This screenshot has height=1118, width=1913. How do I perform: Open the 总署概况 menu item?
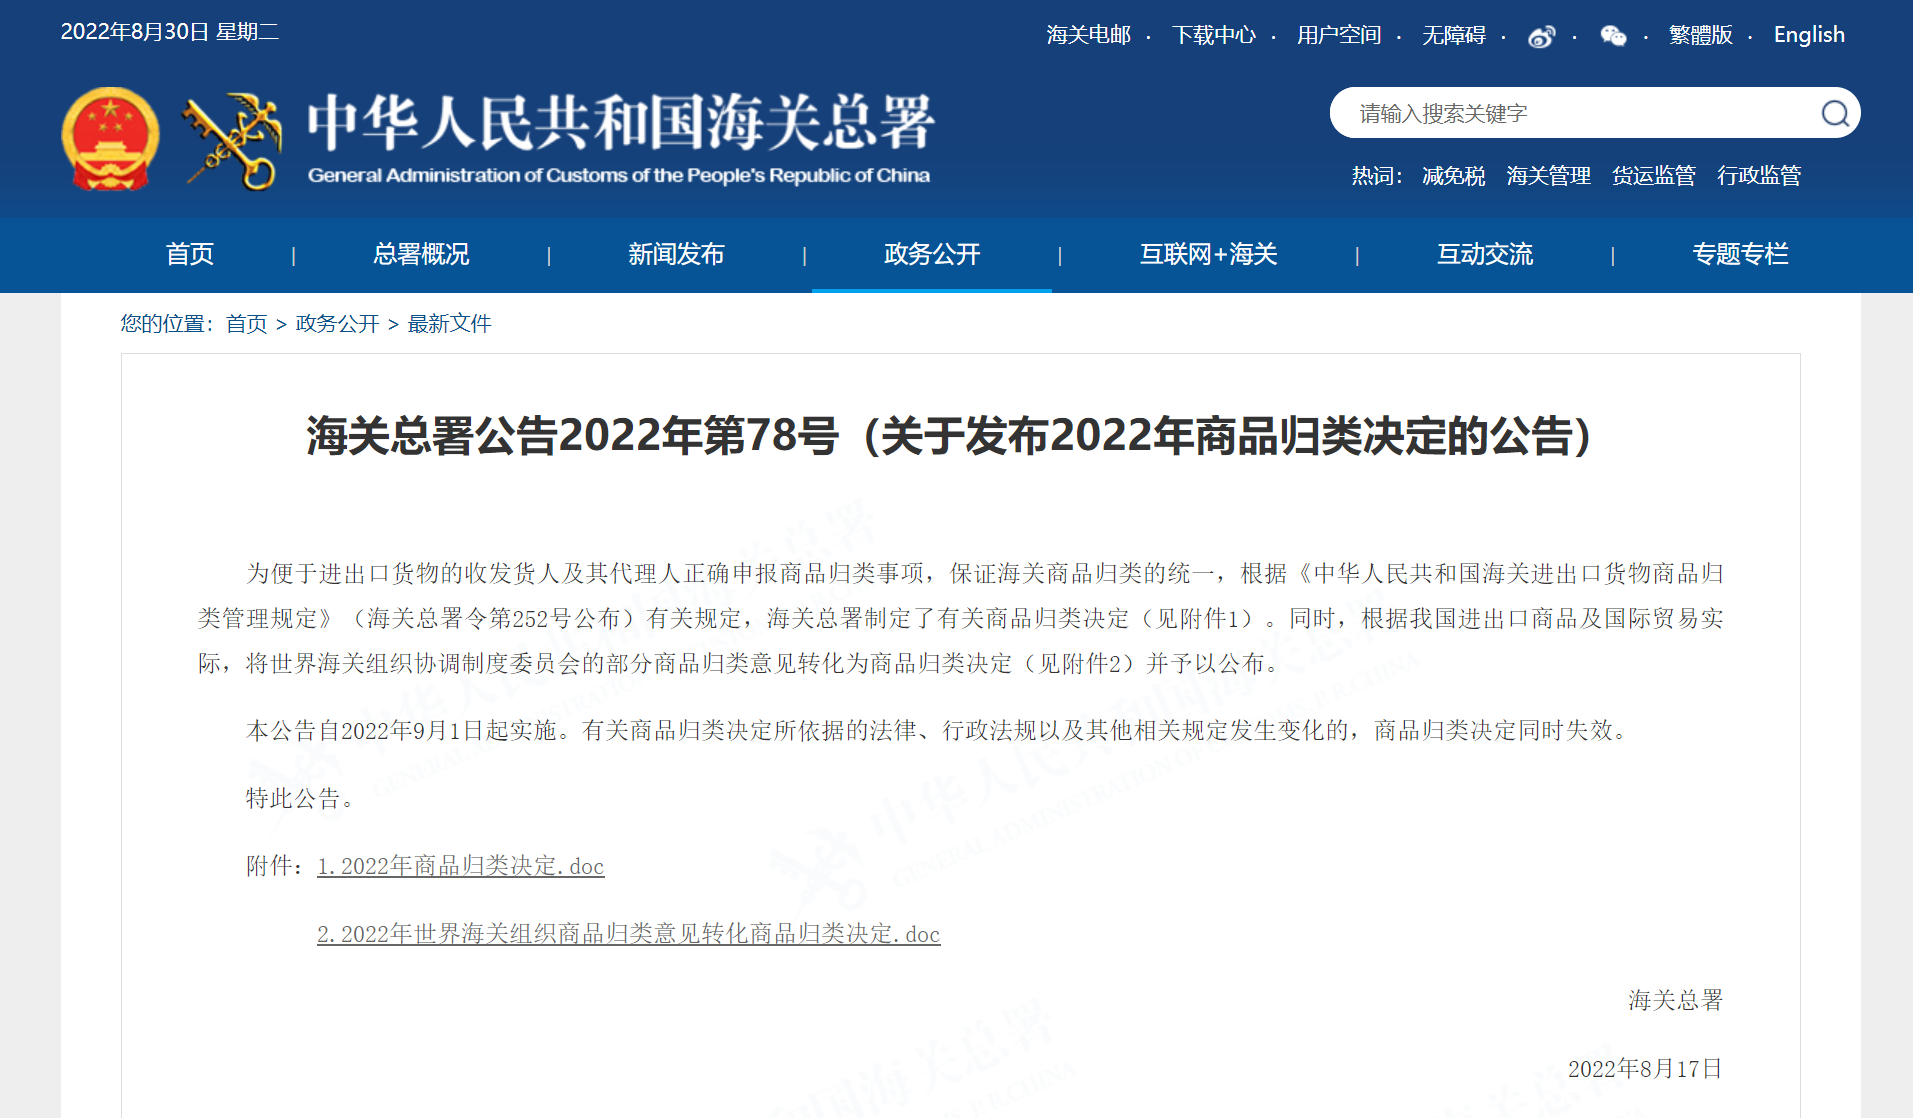click(x=421, y=255)
